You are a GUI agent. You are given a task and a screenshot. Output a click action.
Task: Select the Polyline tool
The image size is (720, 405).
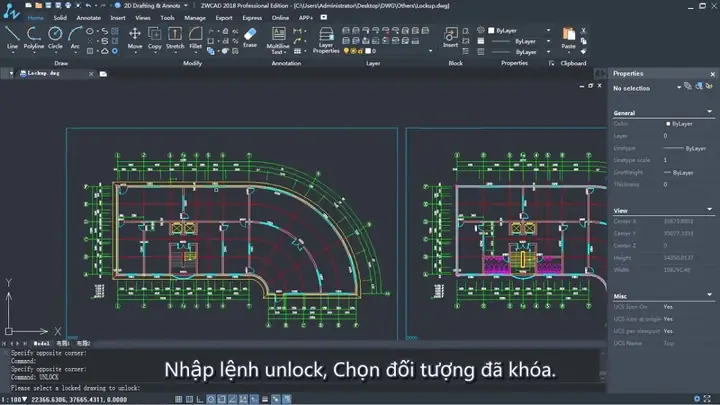(34, 38)
